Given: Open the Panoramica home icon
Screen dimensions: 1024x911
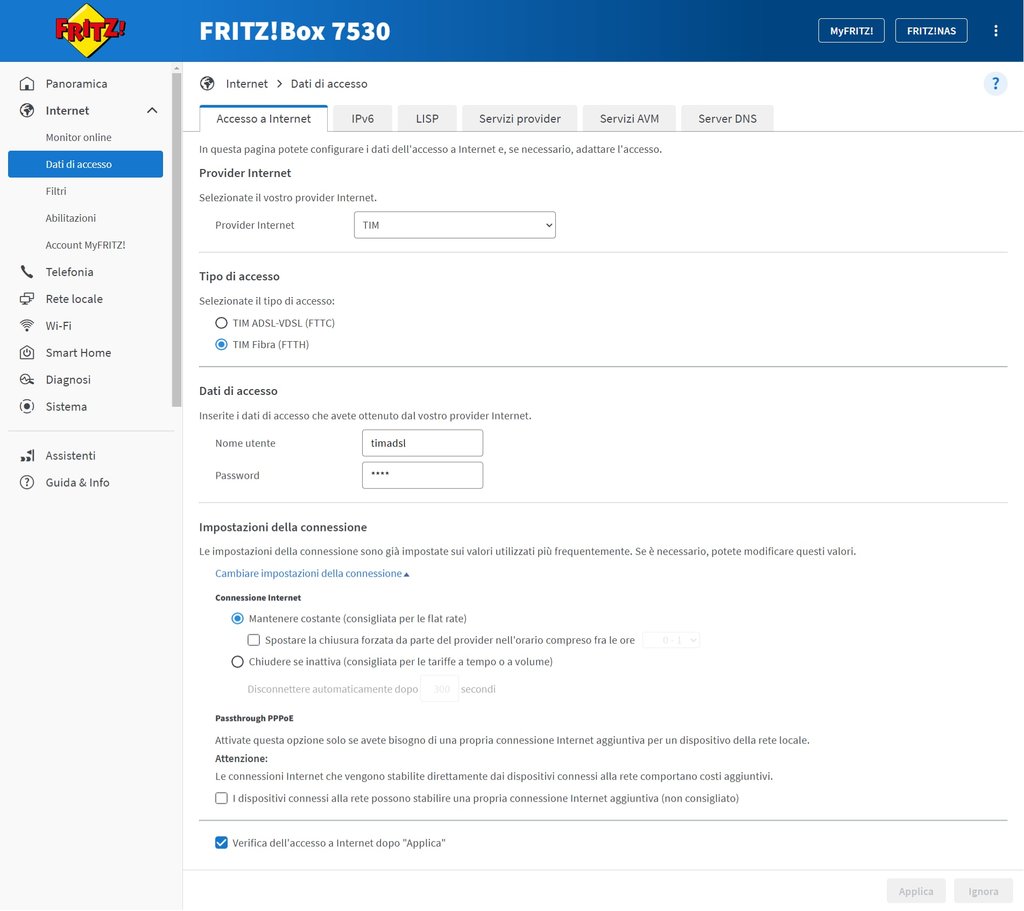Looking at the screenshot, I should pos(27,84).
